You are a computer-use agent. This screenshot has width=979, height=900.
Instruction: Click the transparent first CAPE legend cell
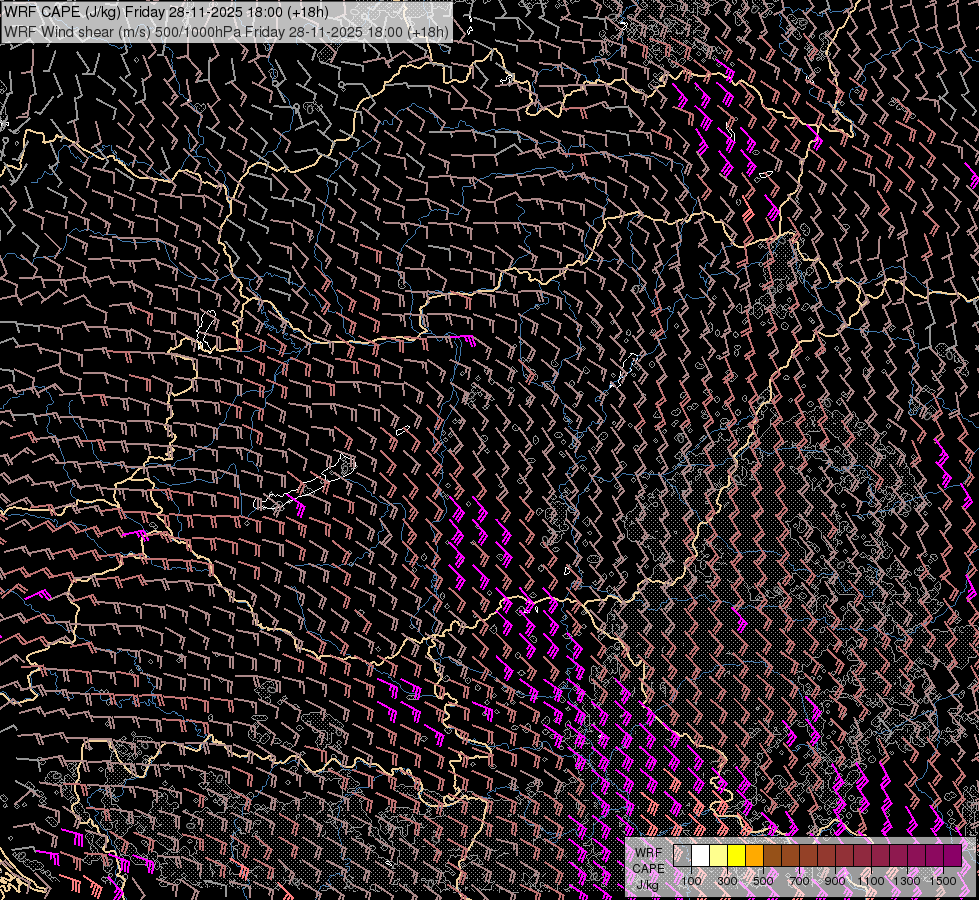(683, 856)
